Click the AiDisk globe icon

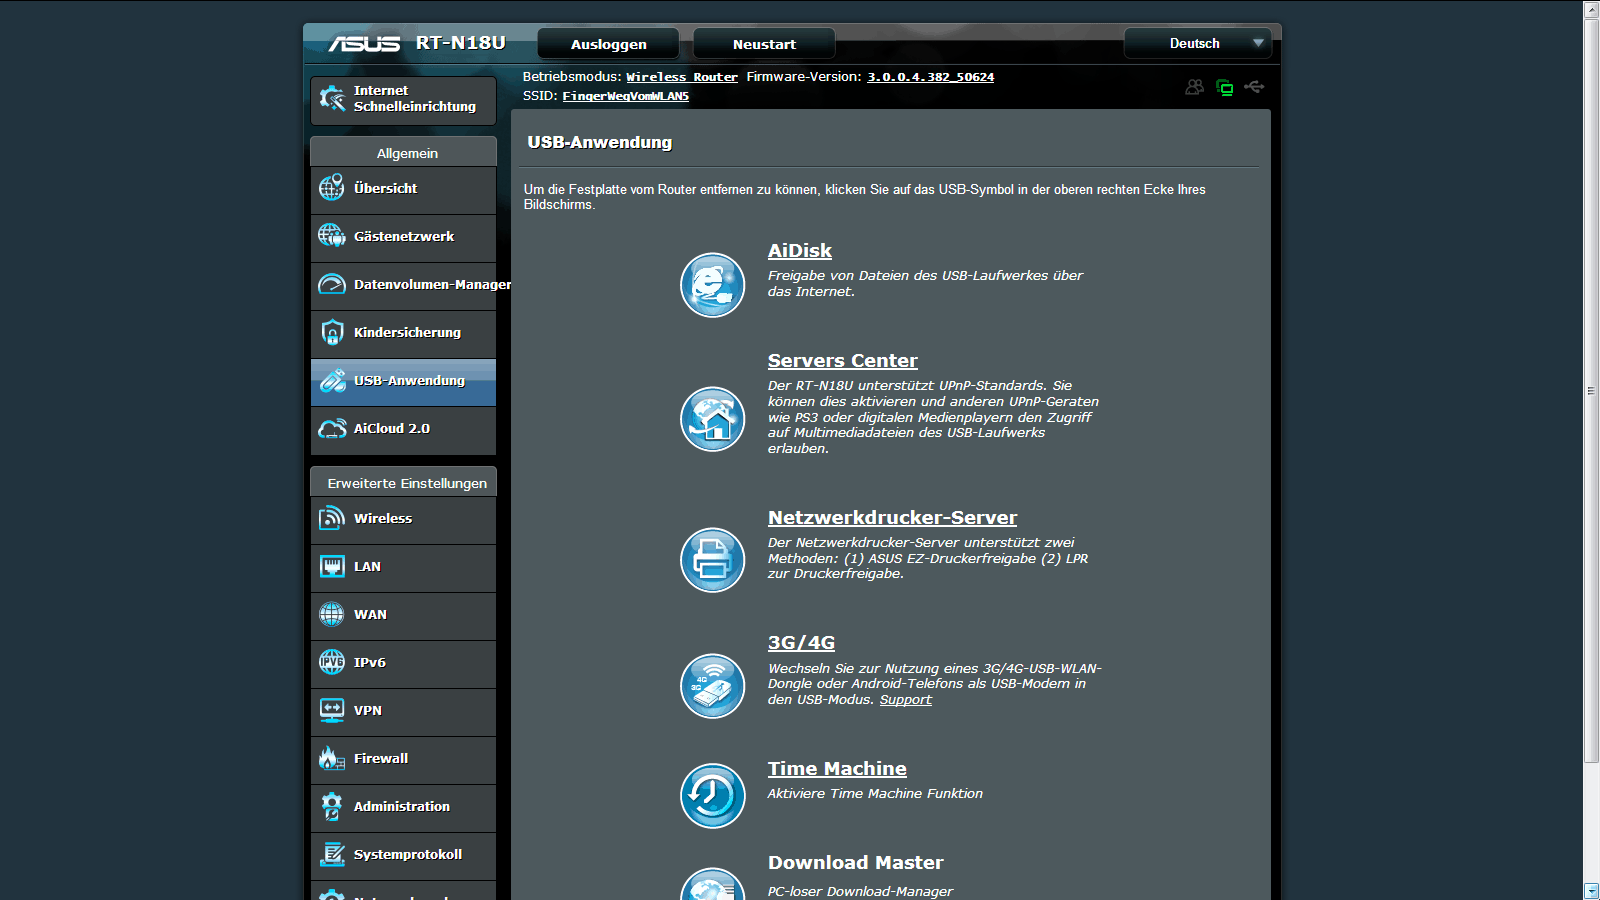click(x=712, y=285)
